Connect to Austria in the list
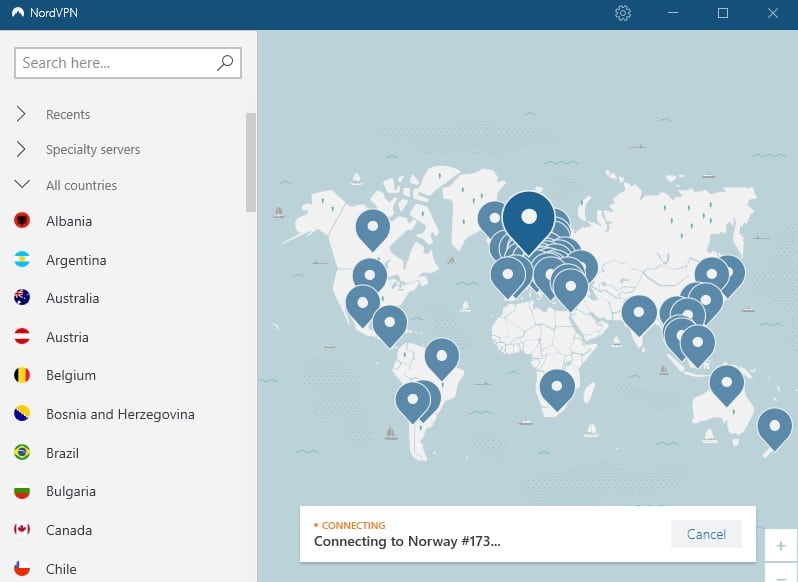Image resolution: width=798 pixels, height=582 pixels. [67, 337]
